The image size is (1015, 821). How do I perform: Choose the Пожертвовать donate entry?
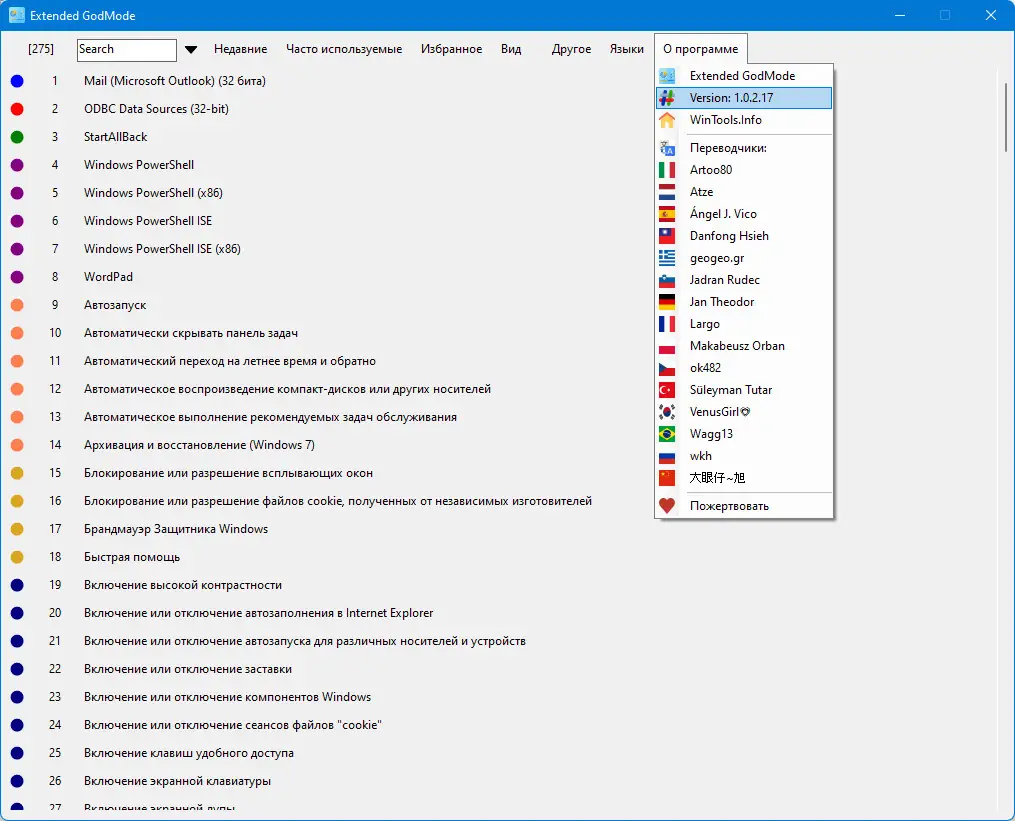744,506
